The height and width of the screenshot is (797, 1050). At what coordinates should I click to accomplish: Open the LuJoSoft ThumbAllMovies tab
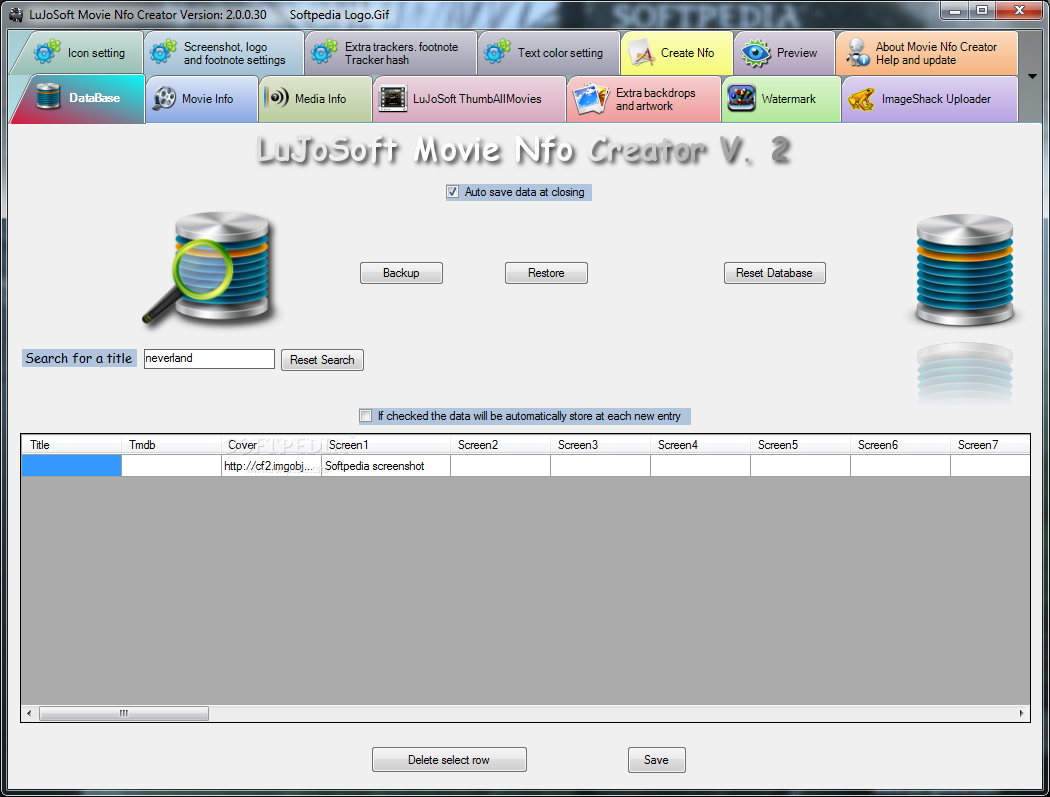click(x=469, y=99)
